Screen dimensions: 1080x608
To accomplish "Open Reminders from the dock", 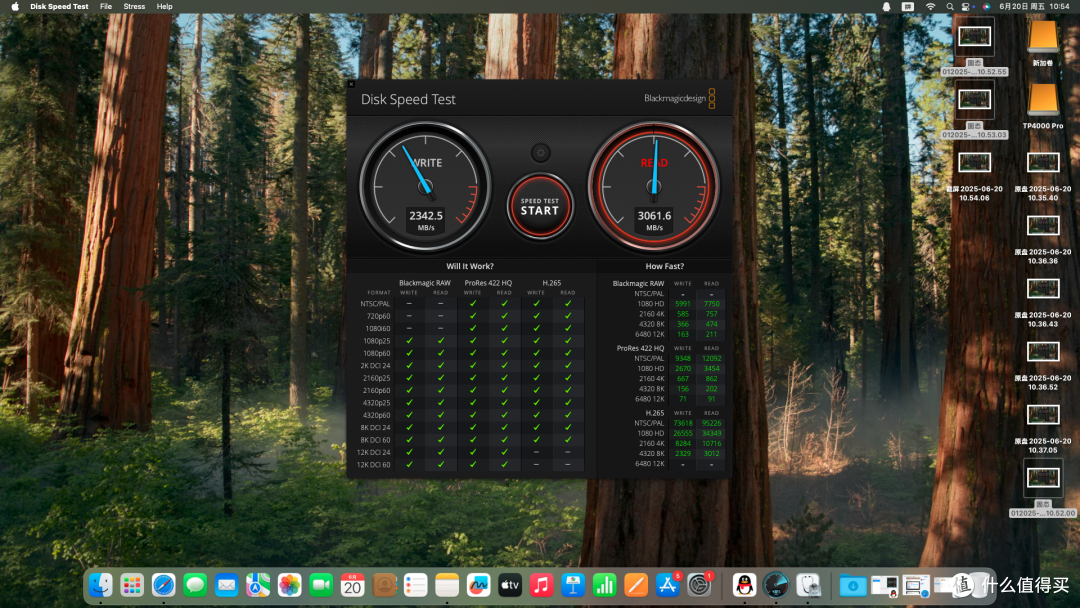I will pos(415,585).
